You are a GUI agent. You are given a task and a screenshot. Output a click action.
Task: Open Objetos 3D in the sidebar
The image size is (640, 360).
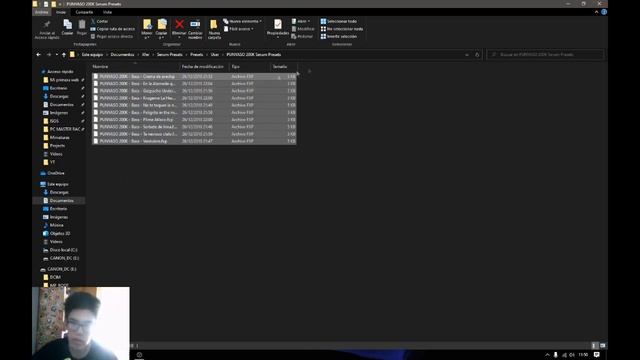point(60,233)
